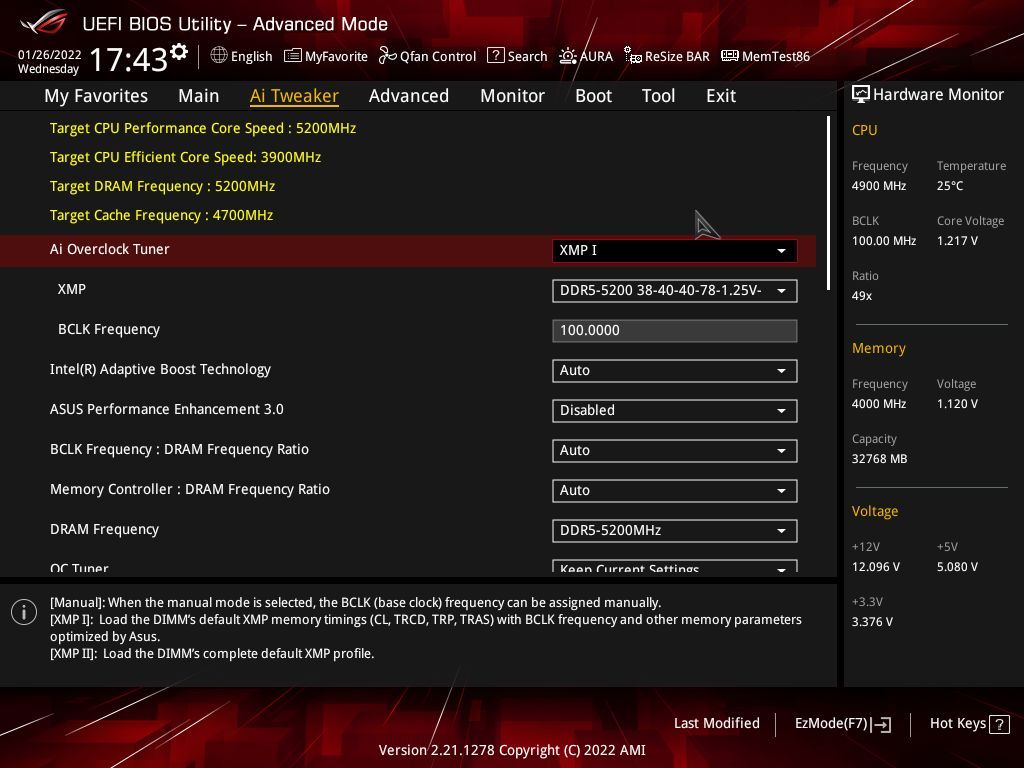Click CPU frequency value 4900 MHz
The image size is (1024, 768).
pyautogui.click(x=879, y=185)
